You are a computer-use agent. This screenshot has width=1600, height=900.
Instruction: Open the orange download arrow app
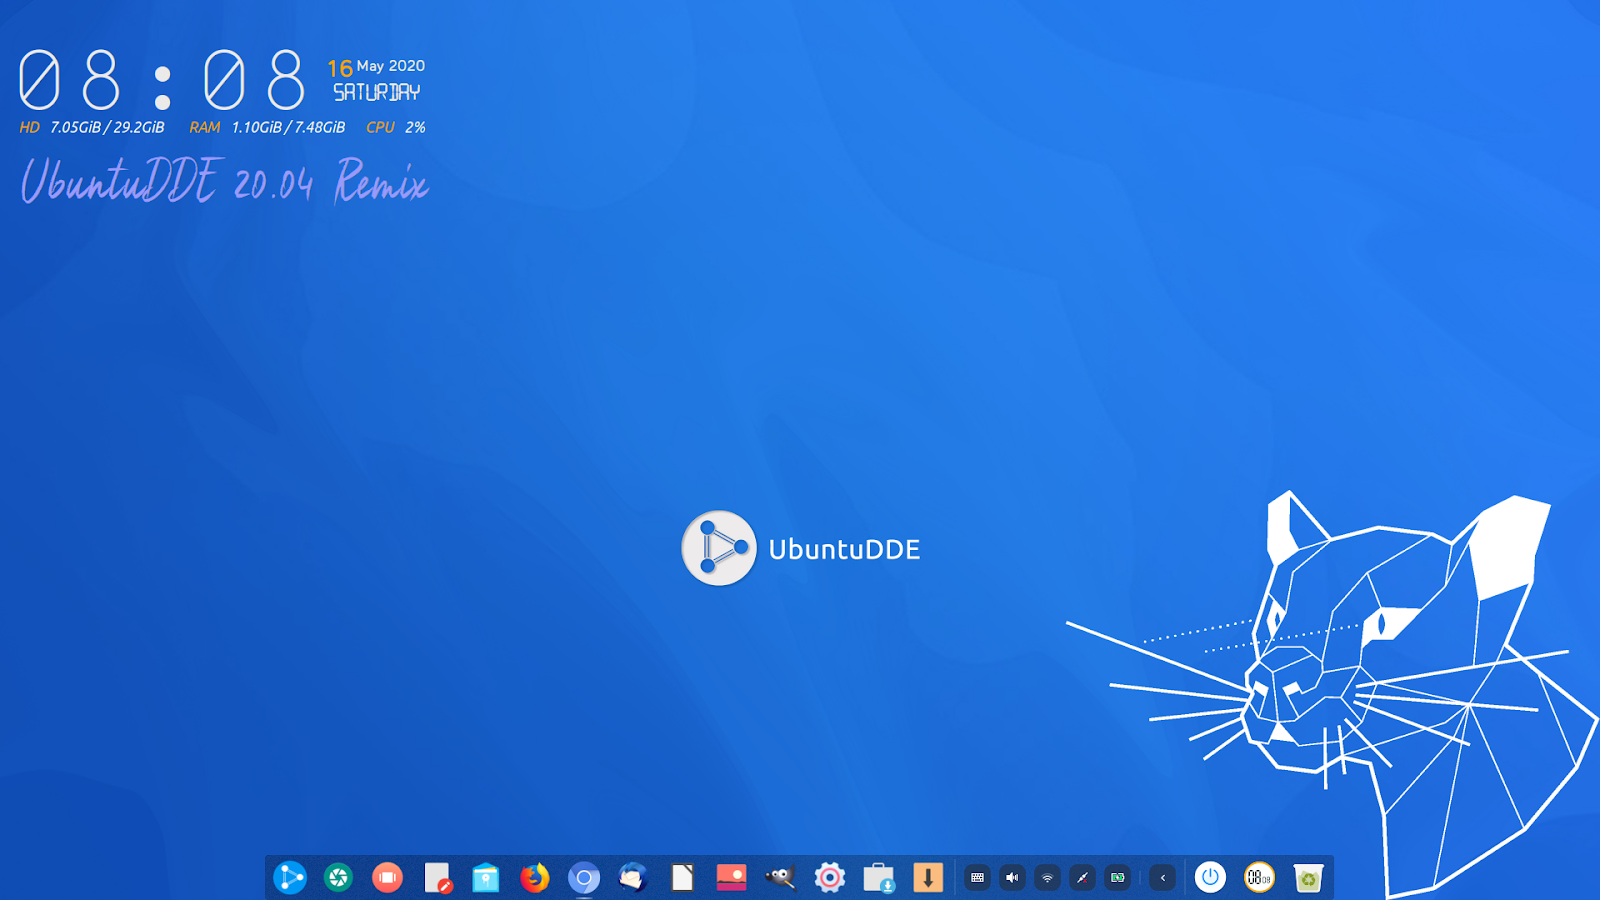click(x=928, y=878)
